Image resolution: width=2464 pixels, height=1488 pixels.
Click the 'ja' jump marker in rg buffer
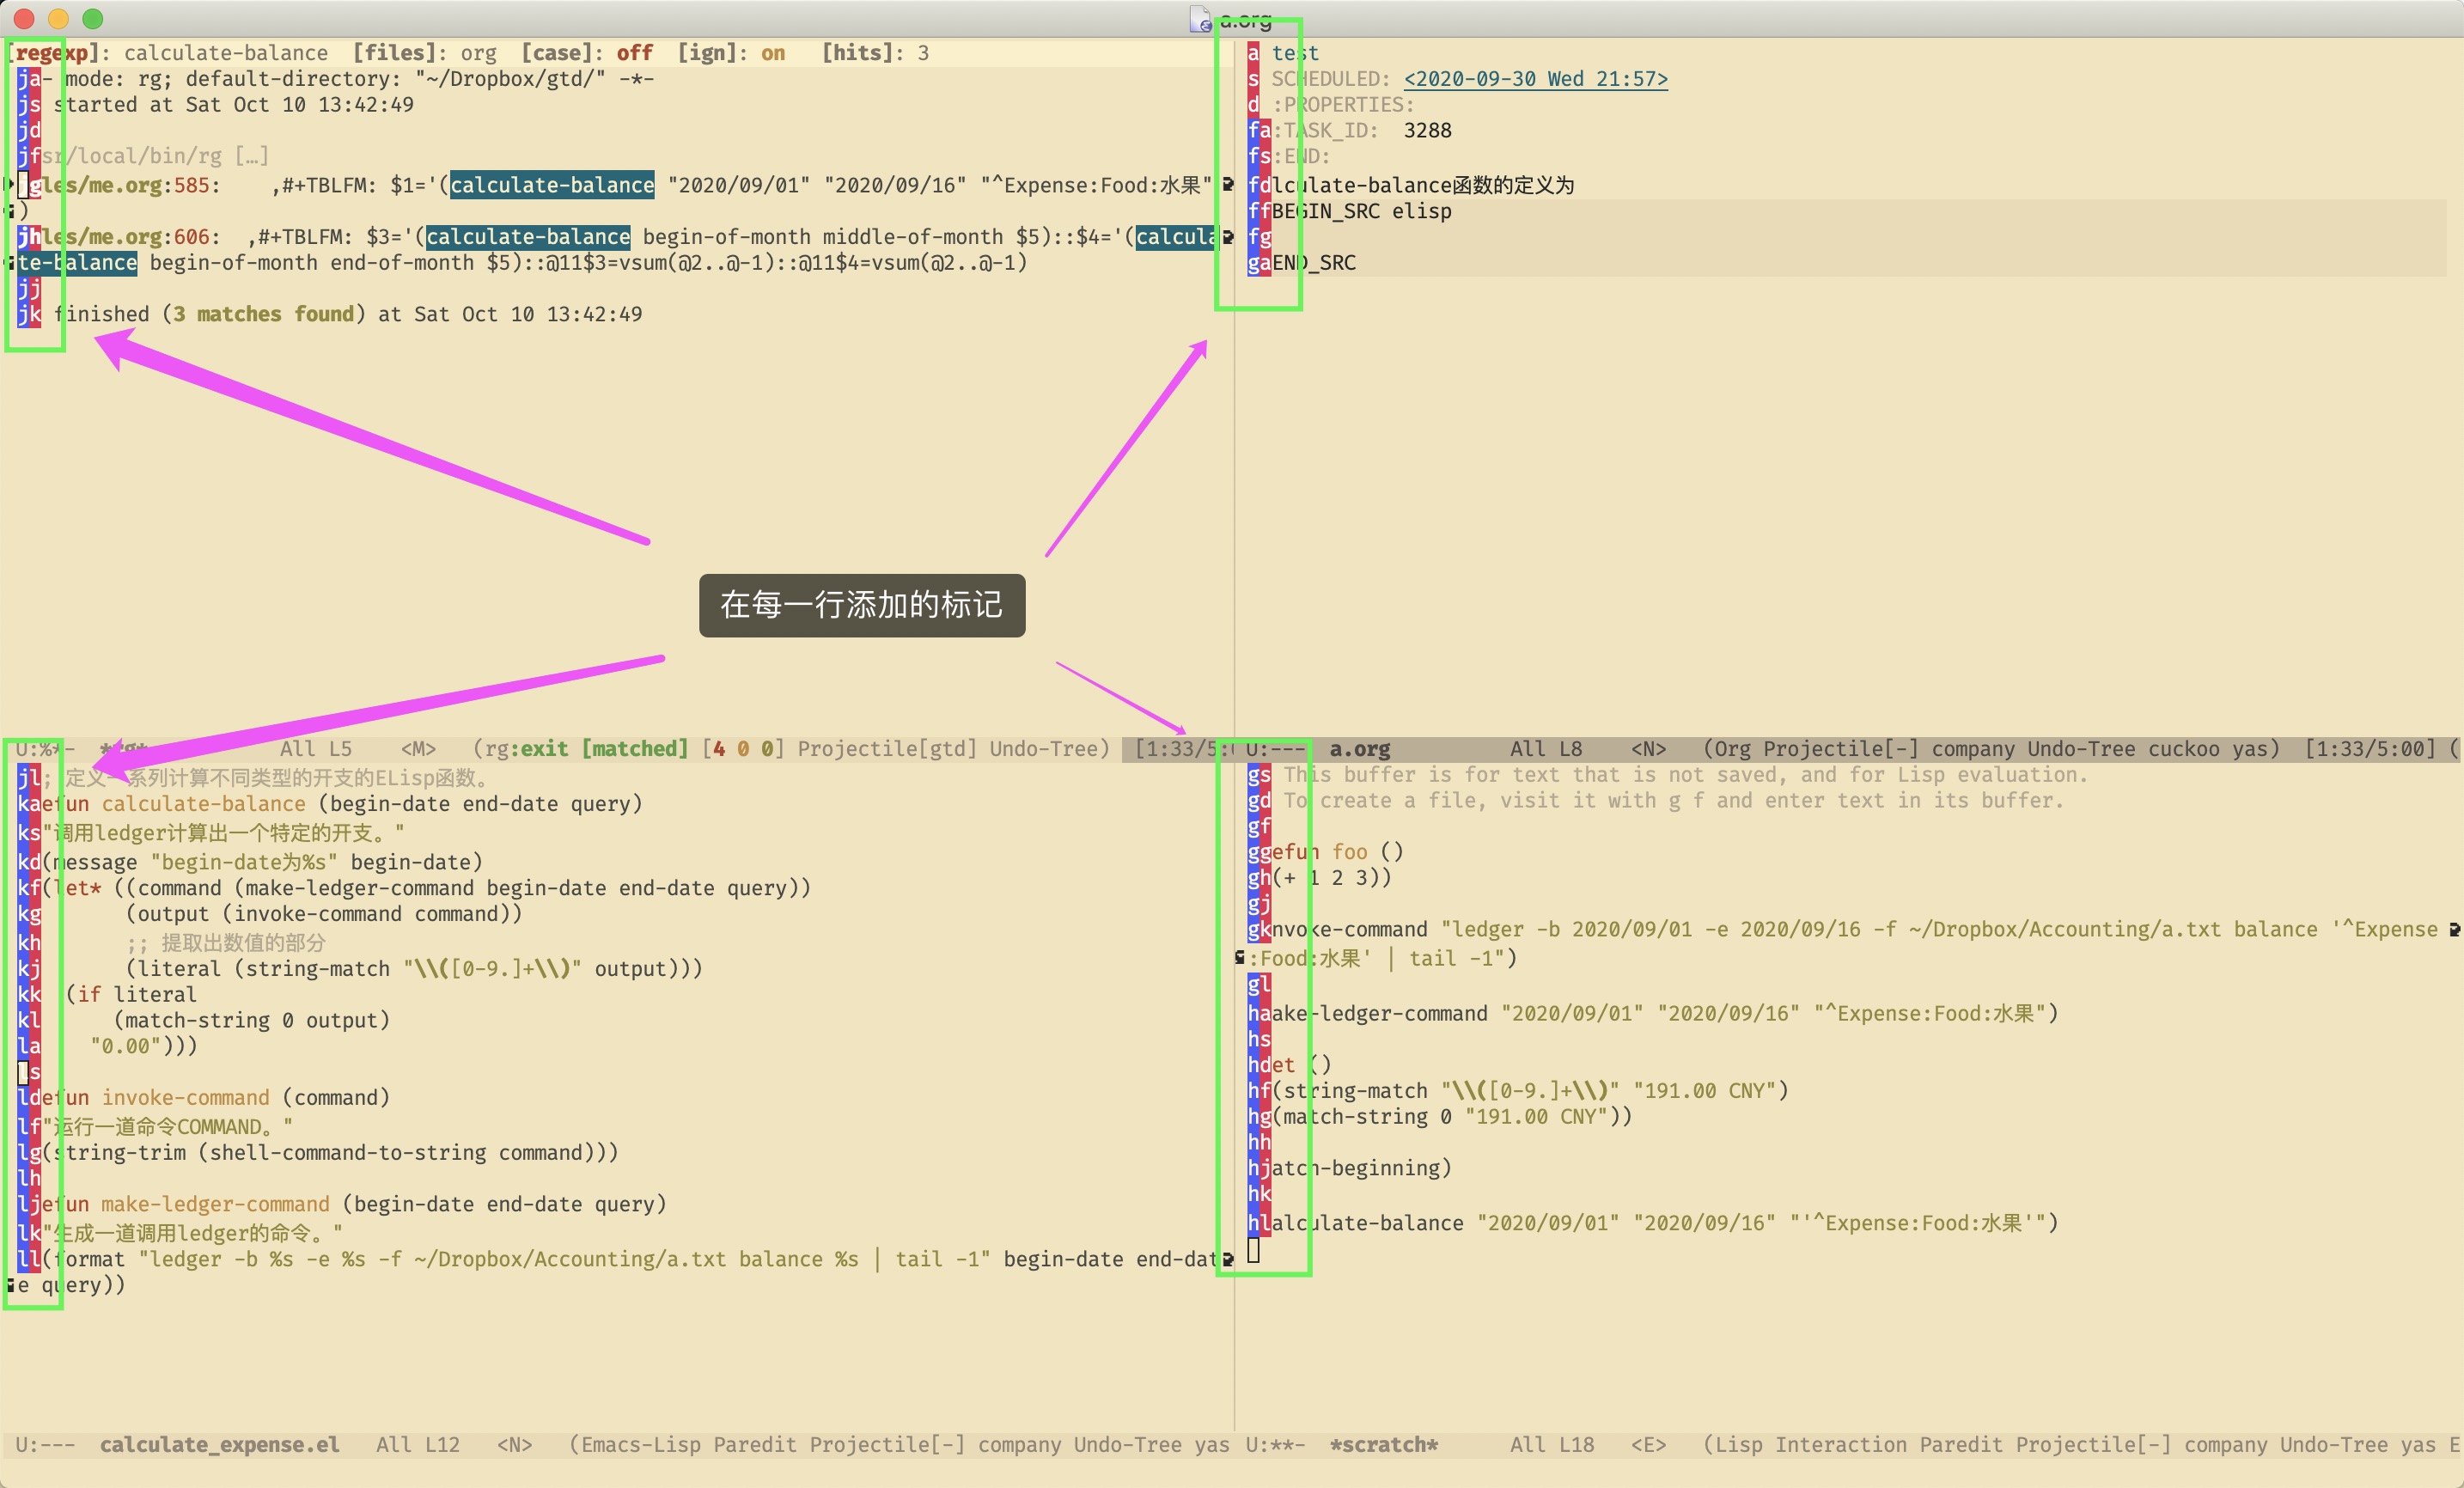pyautogui.click(x=29, y=79)
